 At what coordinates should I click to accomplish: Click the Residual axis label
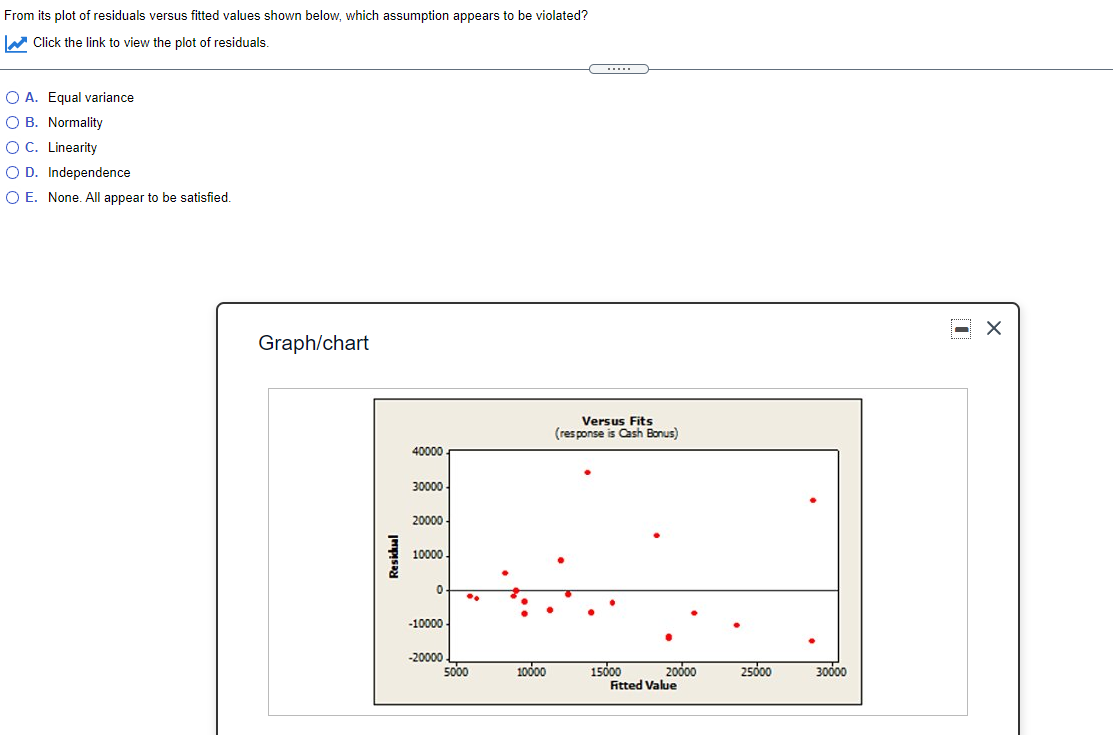tap(395, 552)
